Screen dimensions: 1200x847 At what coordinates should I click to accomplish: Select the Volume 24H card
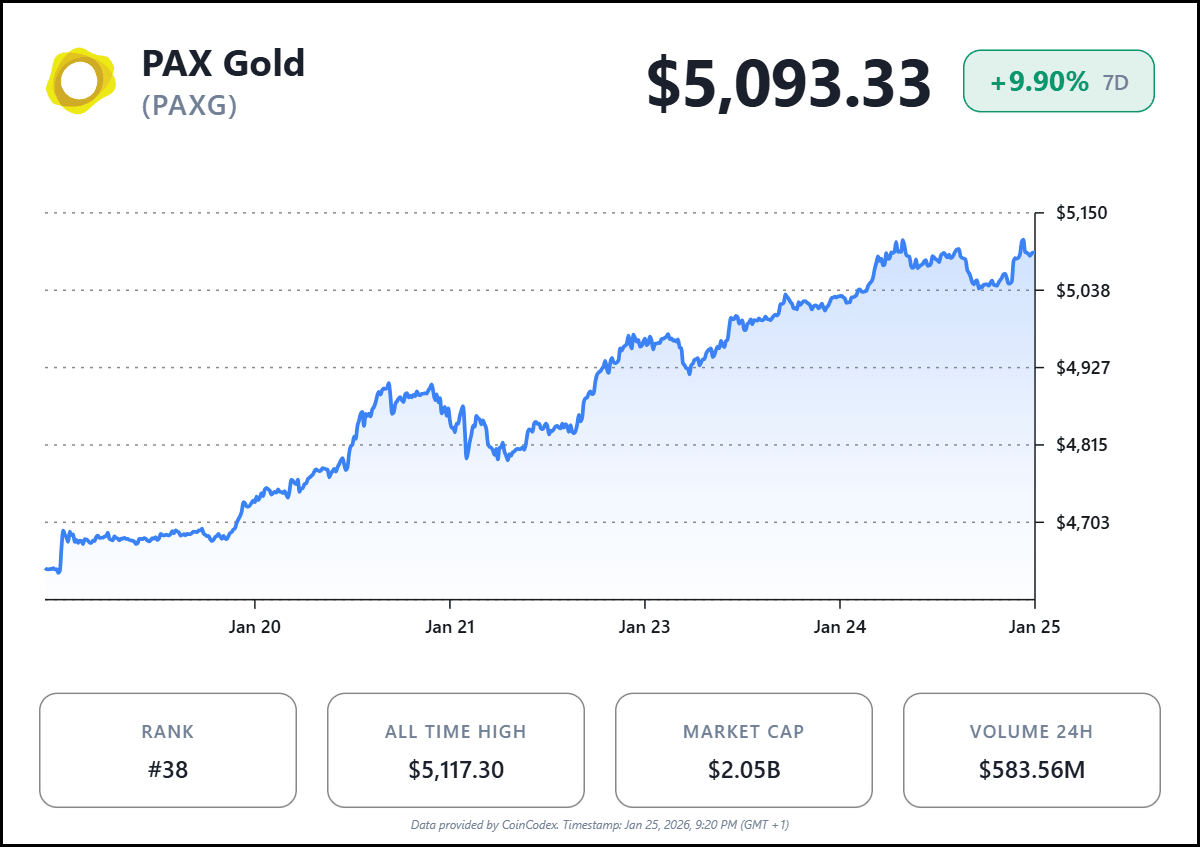[x=1031, y=750]
